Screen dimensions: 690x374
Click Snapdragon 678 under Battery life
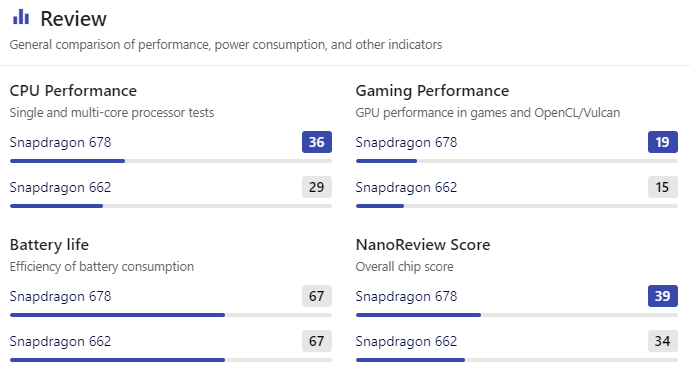[60, 297]
